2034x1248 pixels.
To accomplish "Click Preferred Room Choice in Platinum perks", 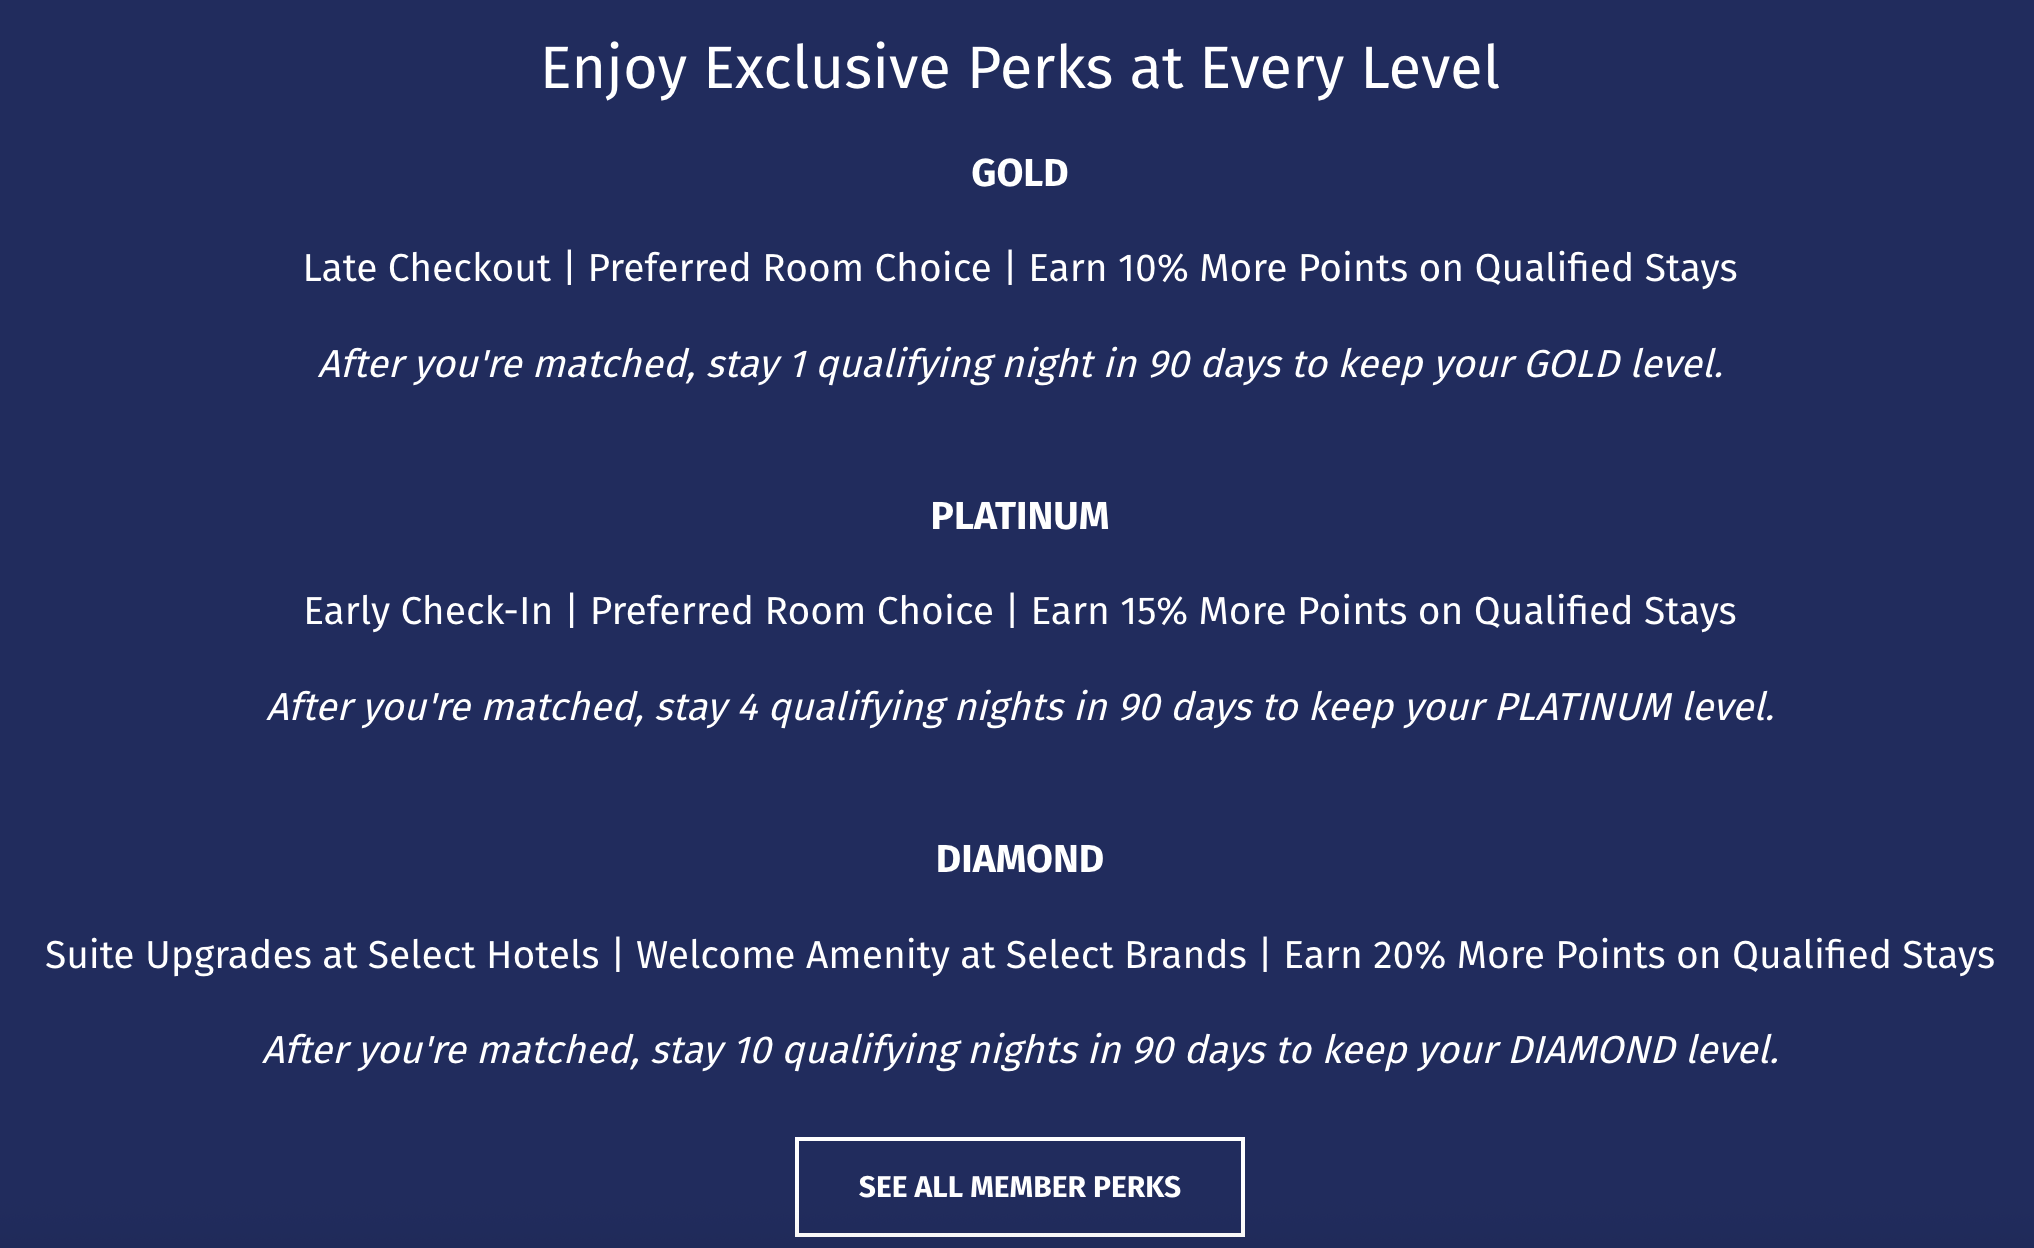I will [x=791, y=611].
